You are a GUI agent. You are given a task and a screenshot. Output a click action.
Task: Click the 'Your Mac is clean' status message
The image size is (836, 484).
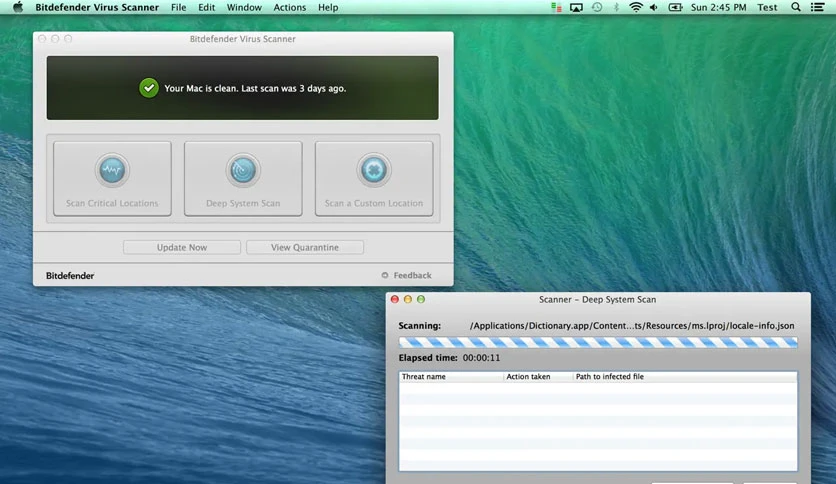click(x=255, y=88)
